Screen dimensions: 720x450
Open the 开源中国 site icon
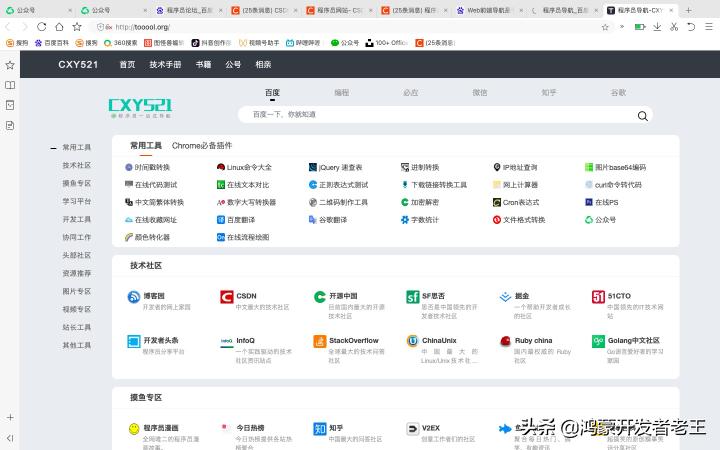(320, 297)
